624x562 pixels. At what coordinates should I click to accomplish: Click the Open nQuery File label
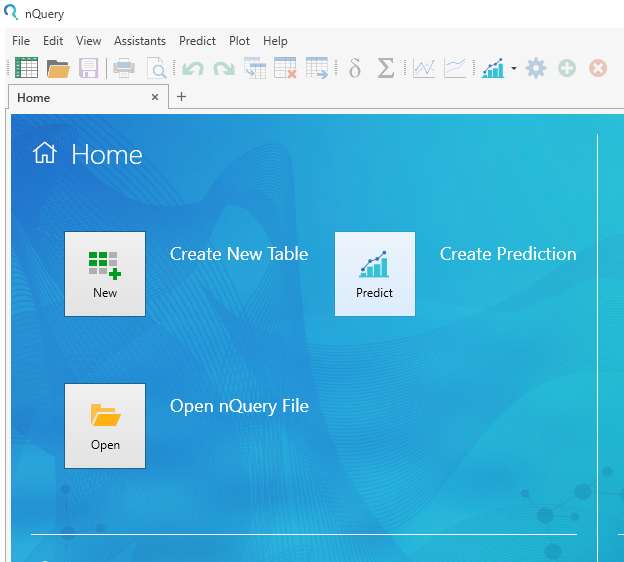coord(239,406)
